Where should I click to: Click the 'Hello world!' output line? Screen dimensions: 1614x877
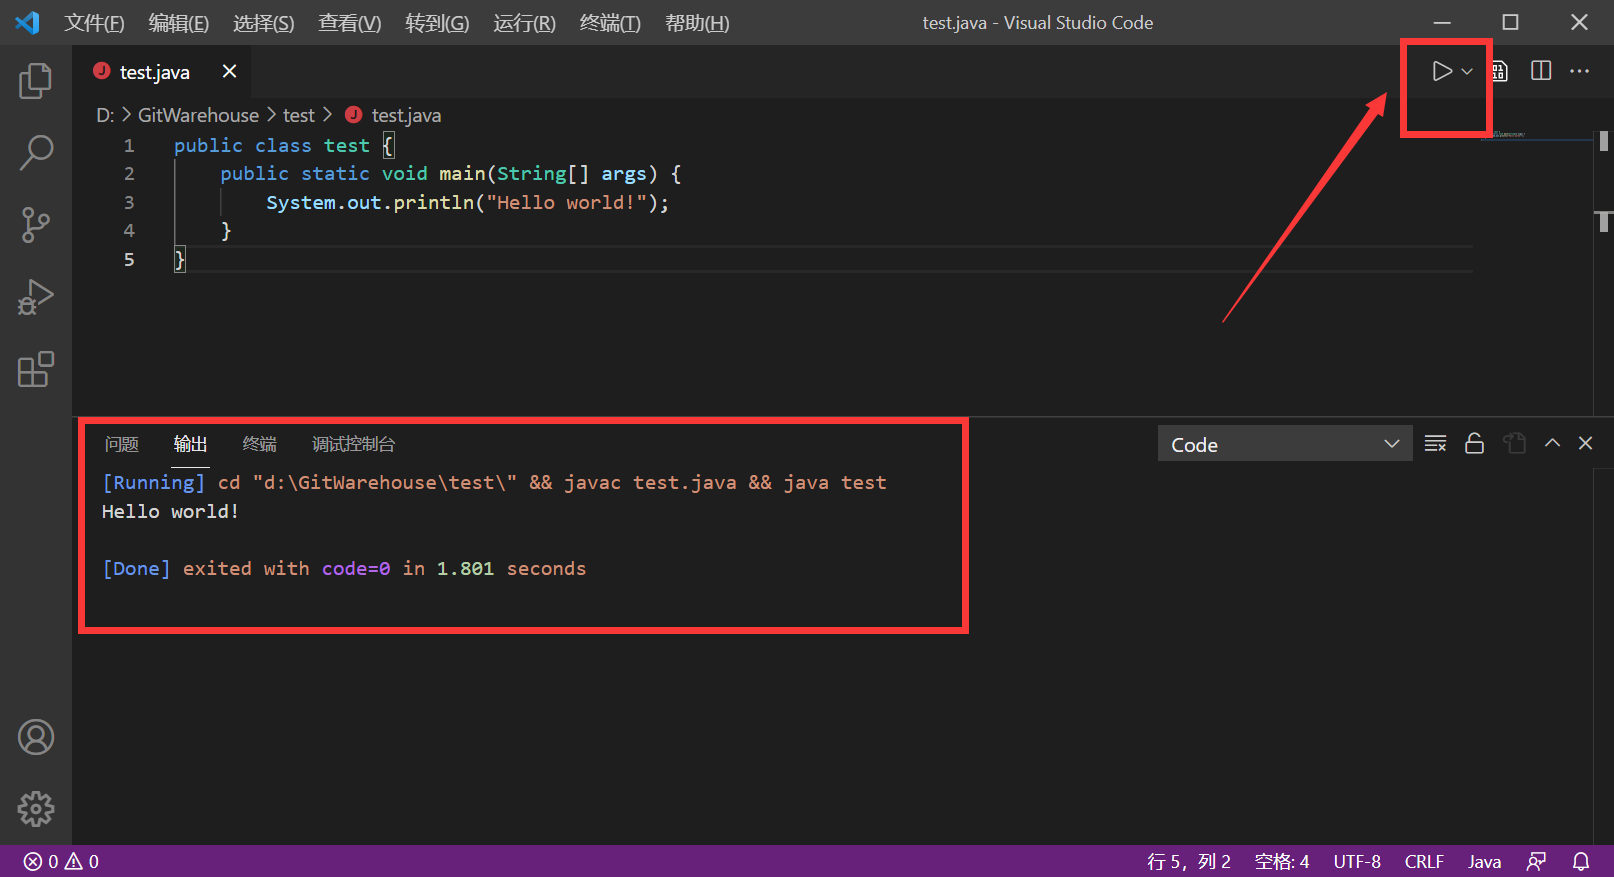pos(170,511)
